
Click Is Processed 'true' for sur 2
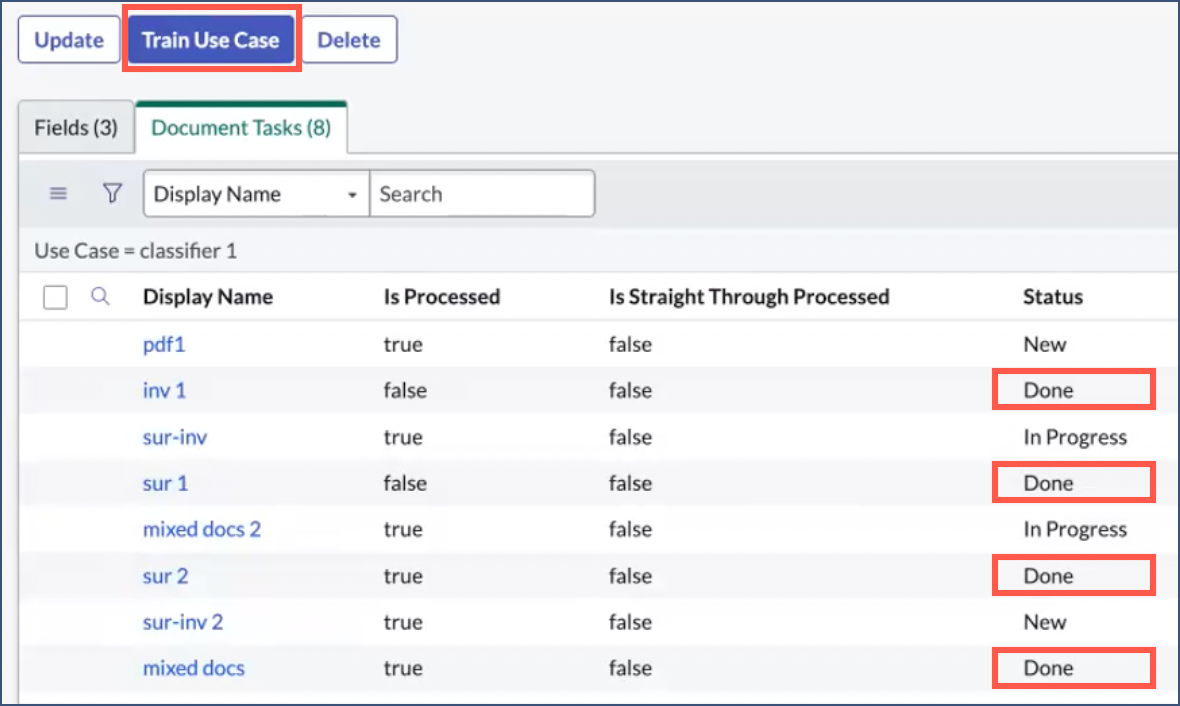pos(403,576)
